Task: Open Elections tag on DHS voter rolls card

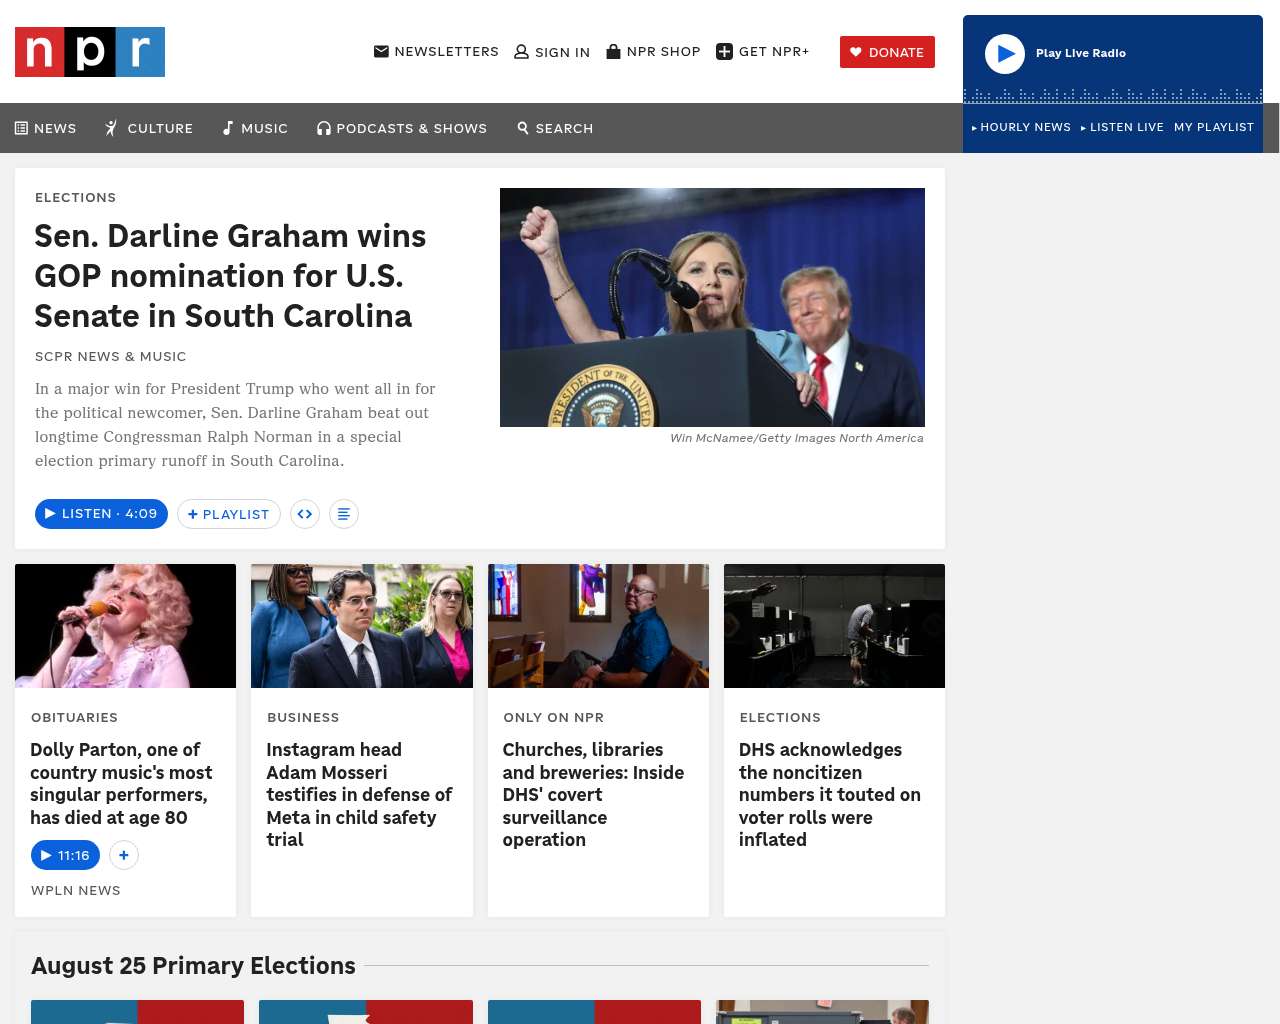Action: coord(780,717)
